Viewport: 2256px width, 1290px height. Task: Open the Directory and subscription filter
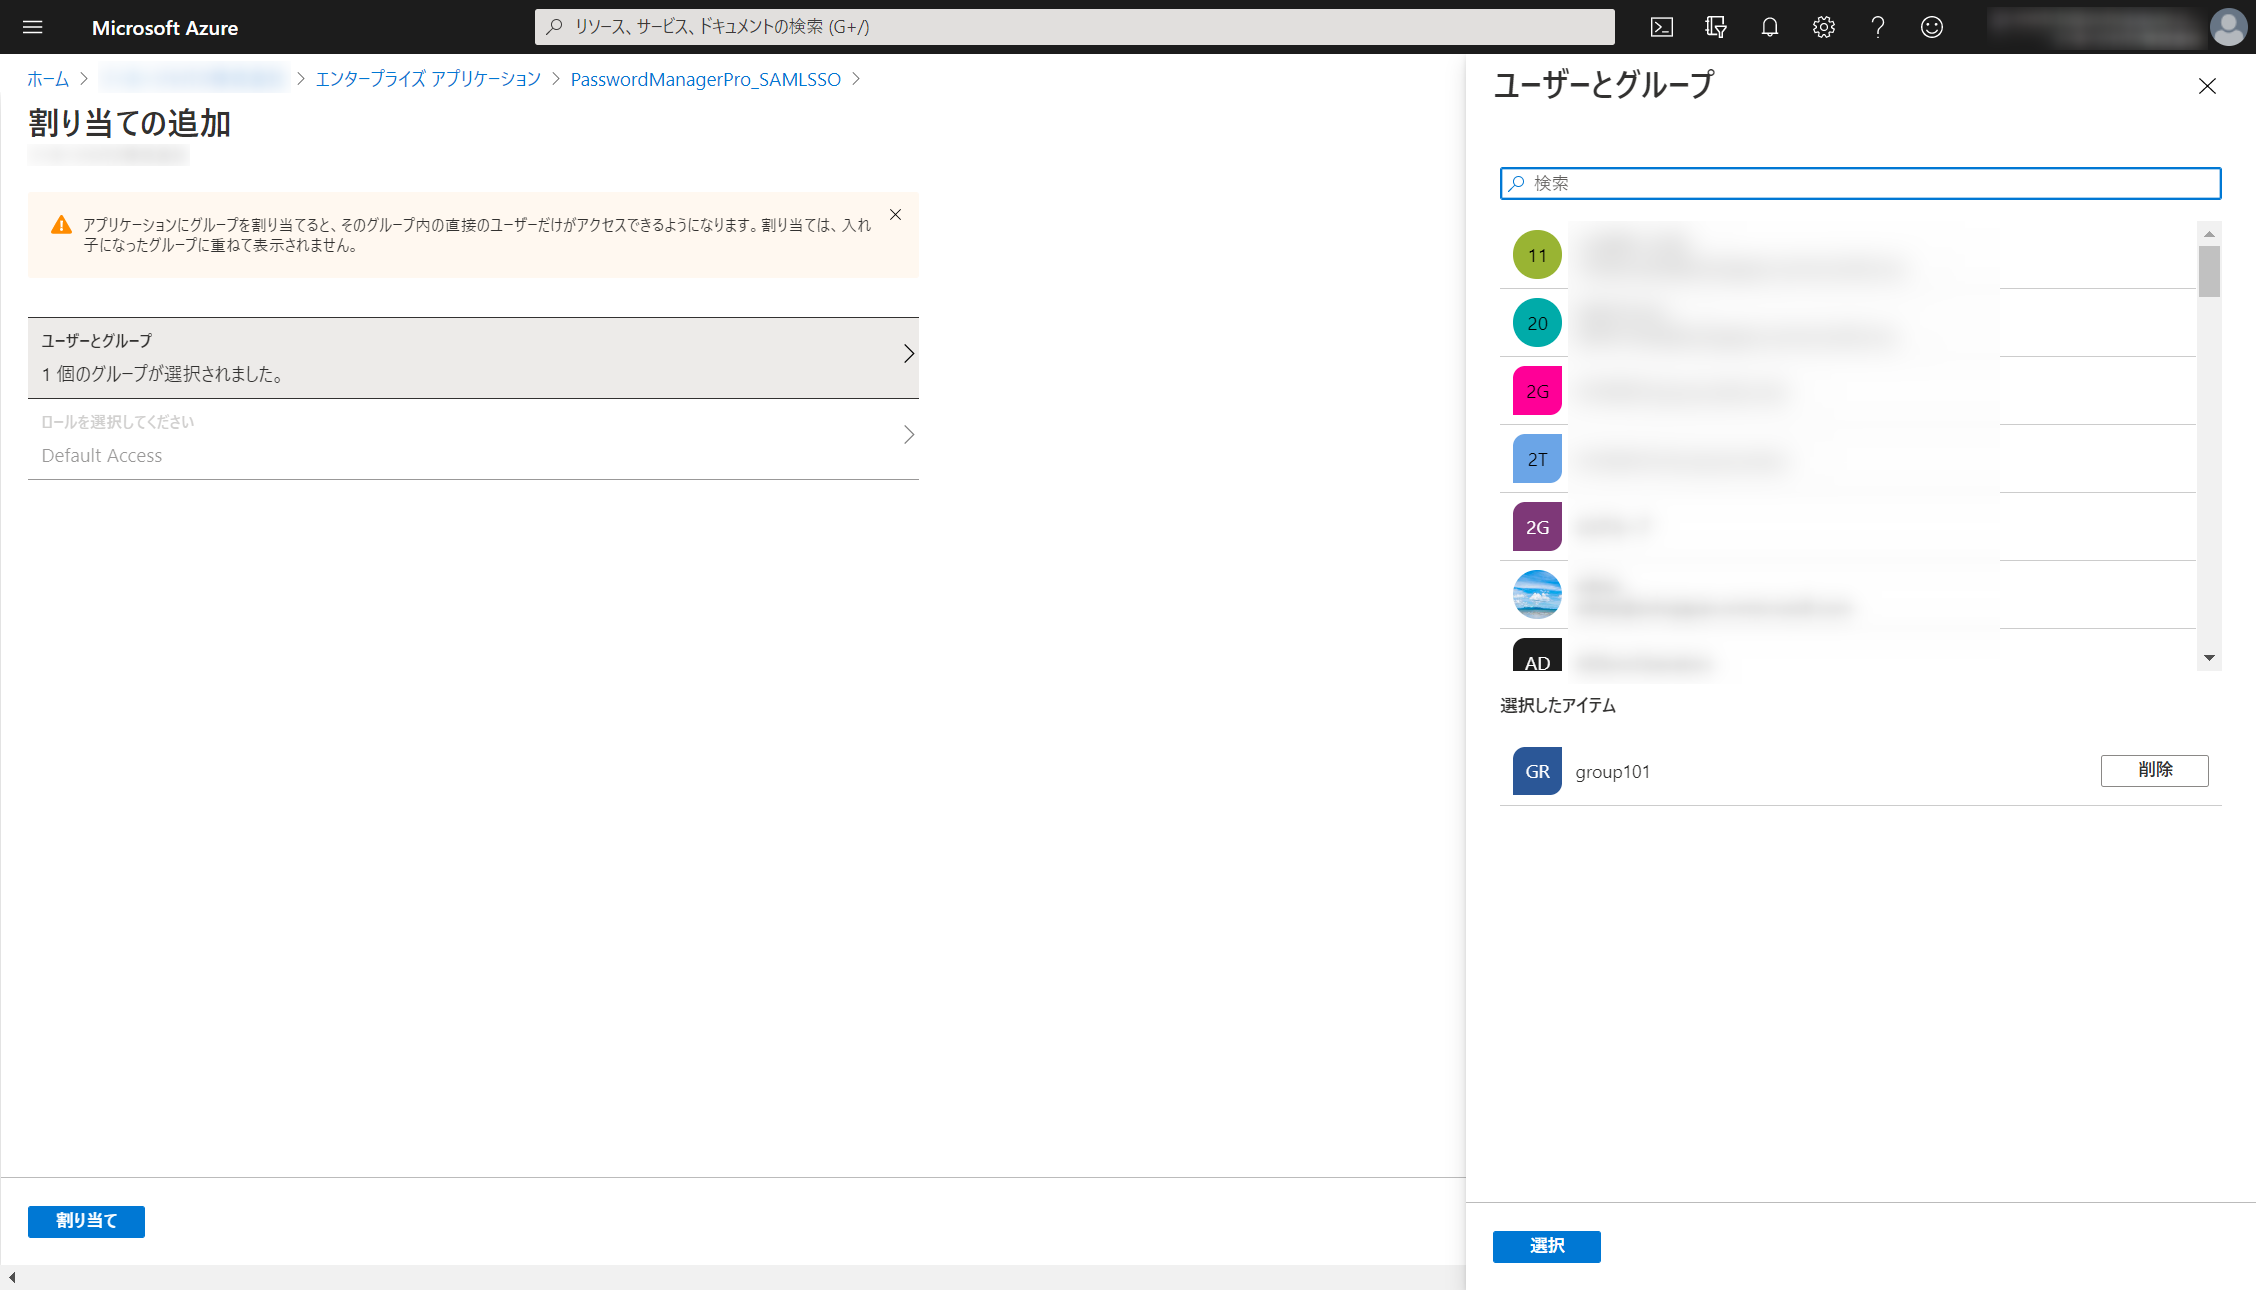pyautogui.click(x=1715, y=27)
